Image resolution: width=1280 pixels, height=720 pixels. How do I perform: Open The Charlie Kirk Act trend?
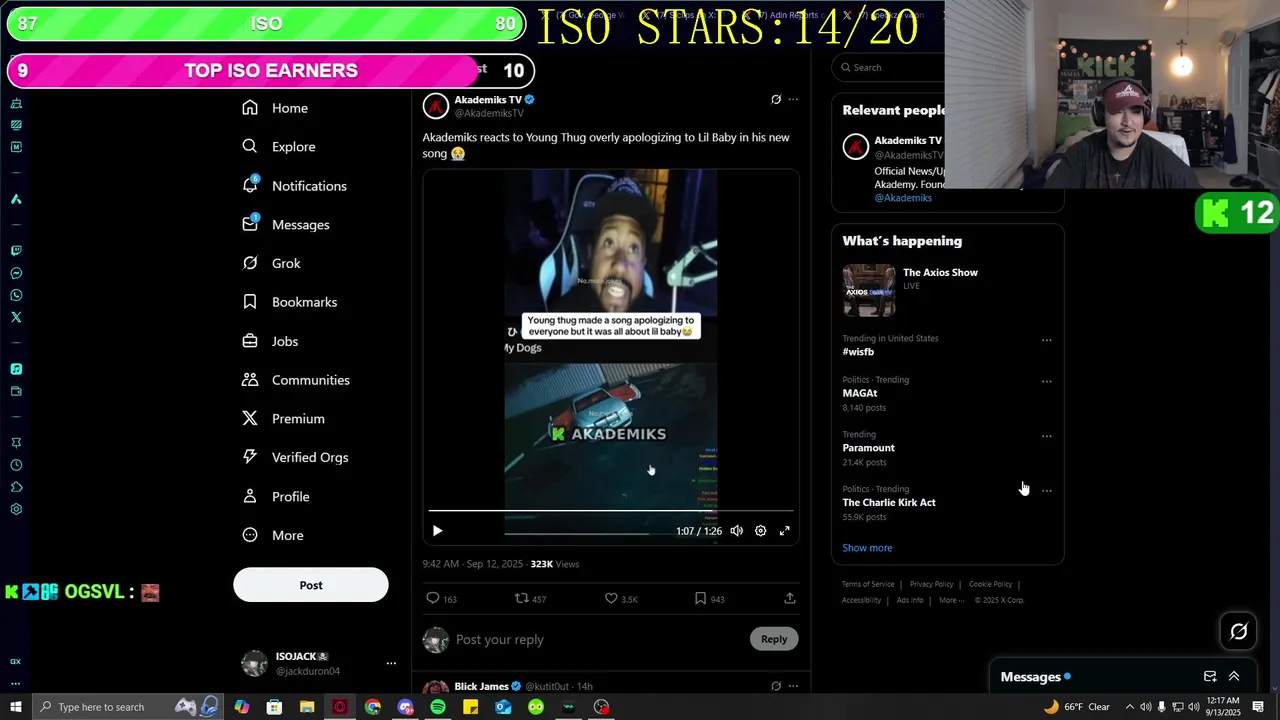coord(889,503)
